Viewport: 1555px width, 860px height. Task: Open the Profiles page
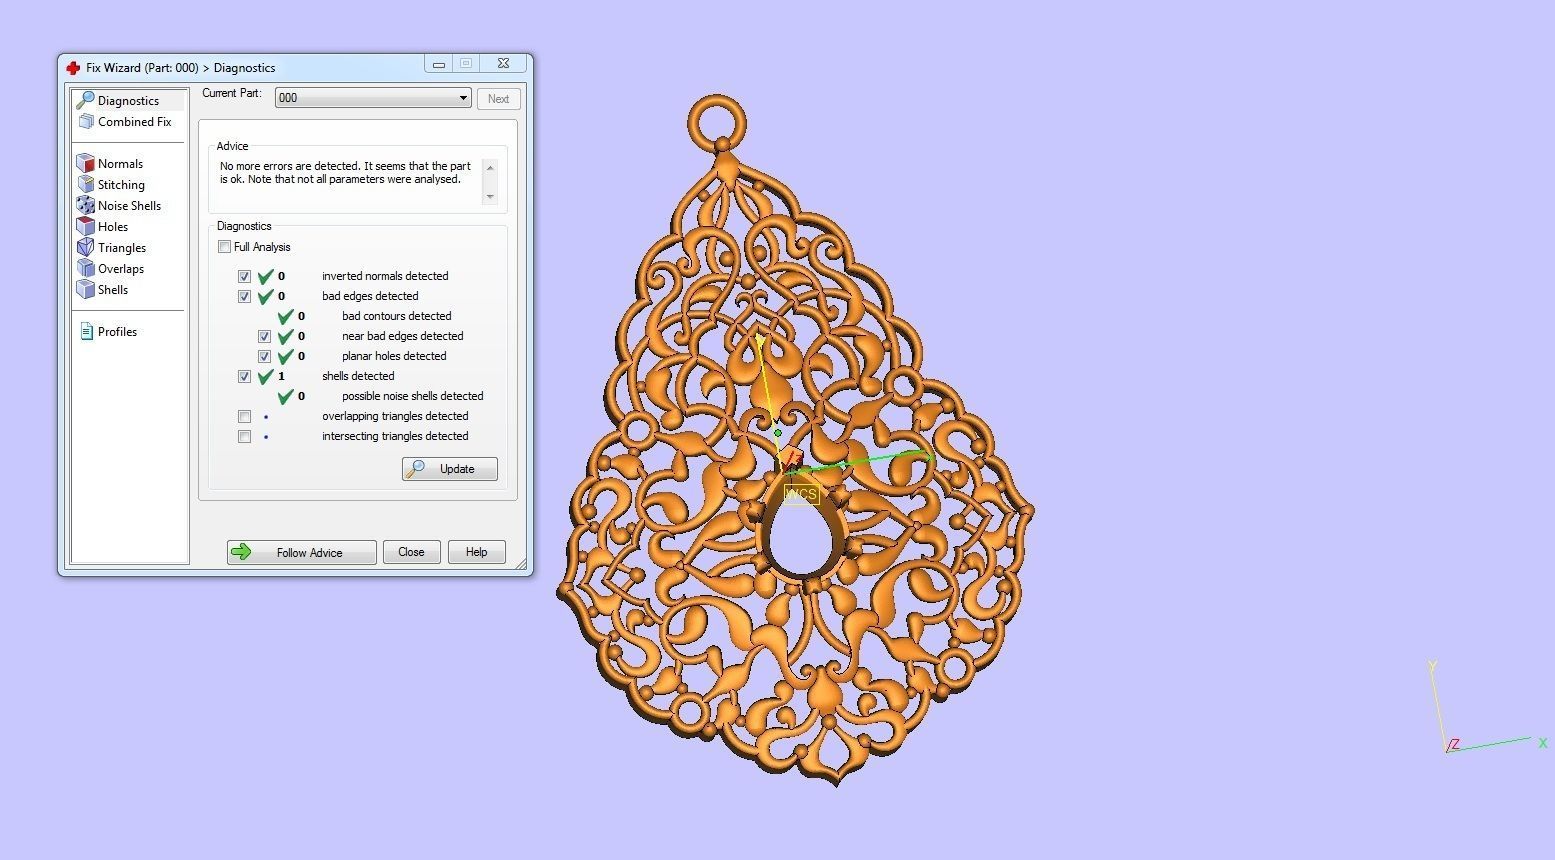(x=117, y=332)
